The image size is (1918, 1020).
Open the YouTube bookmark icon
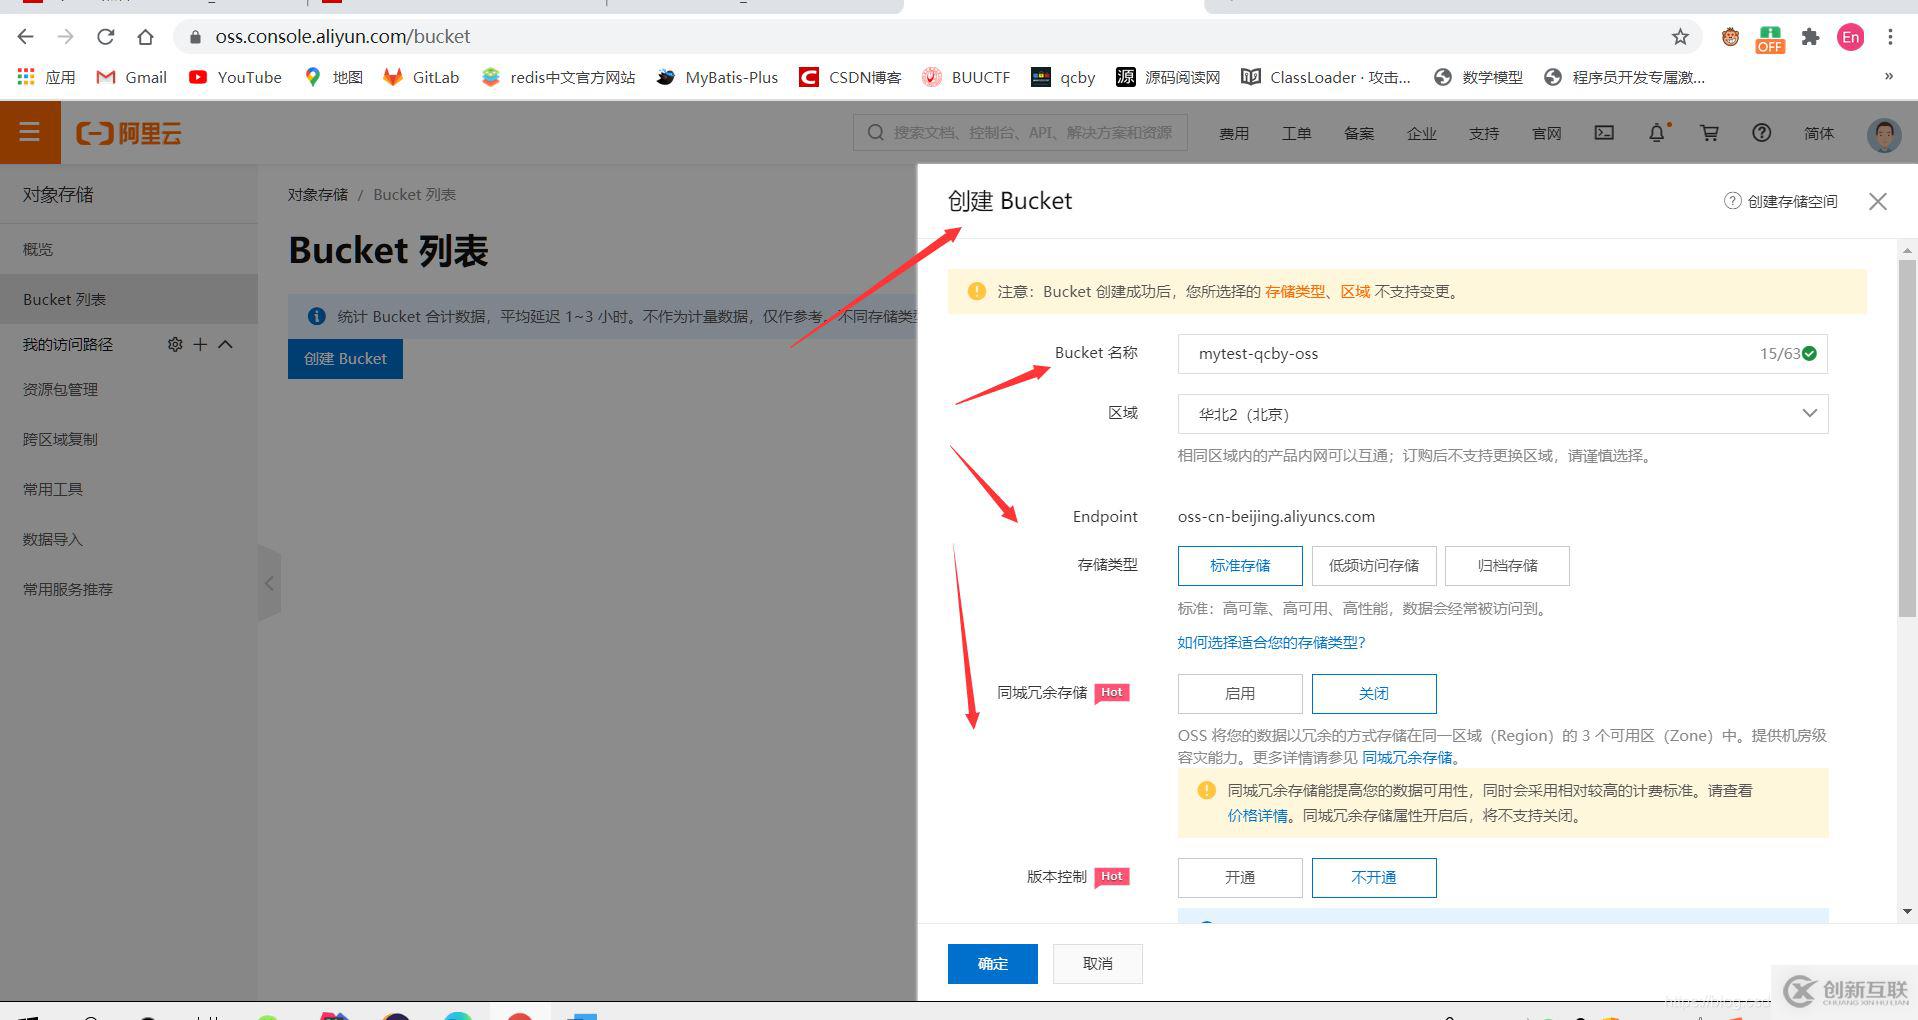pyautogui.click(x=199, y=77)
